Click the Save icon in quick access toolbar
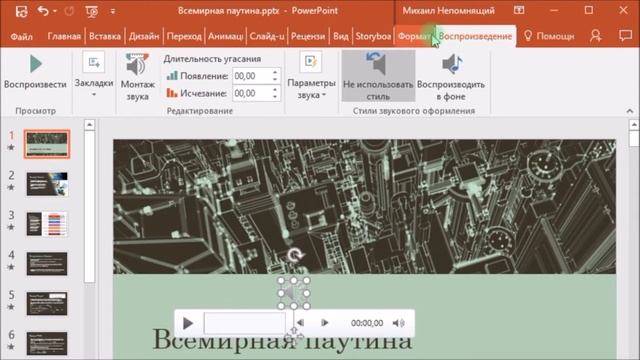Viewport: 640px width, 360px height. [x=21, y=11]
